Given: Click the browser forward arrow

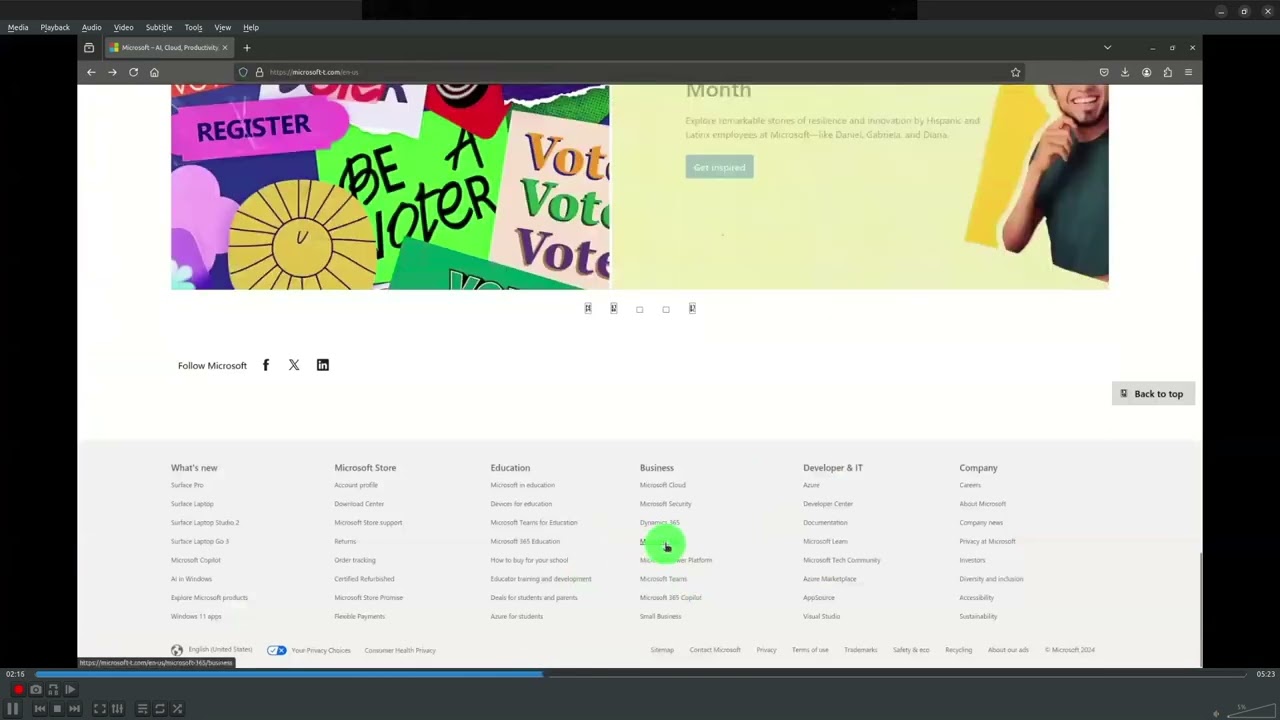Looking at the screenshot, I should 112,72.
